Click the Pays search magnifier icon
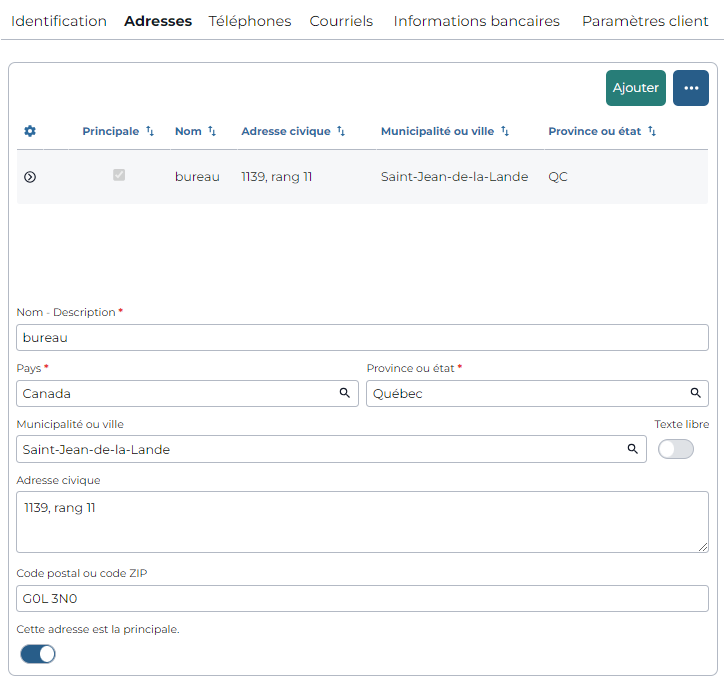This screenshot has width=724, height=696. [344, 393]
